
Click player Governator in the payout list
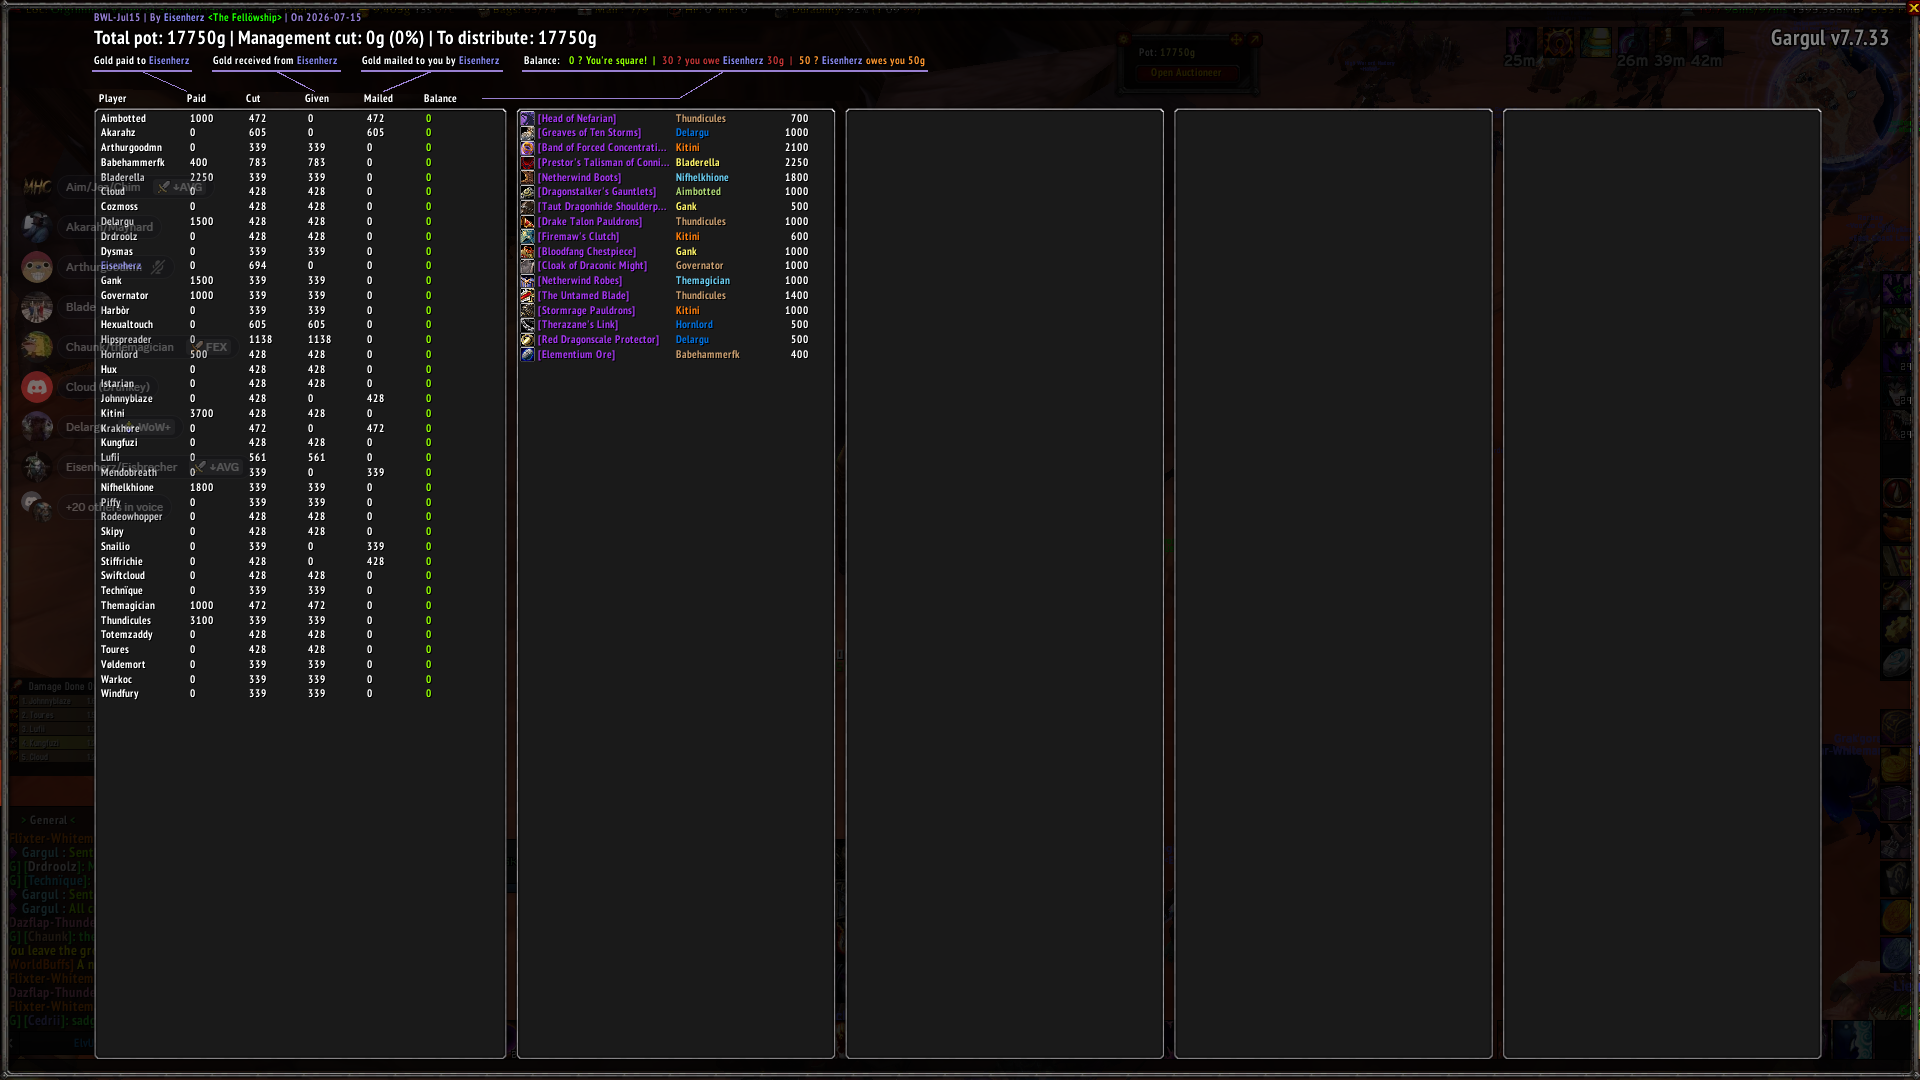(x=124, y=296)
